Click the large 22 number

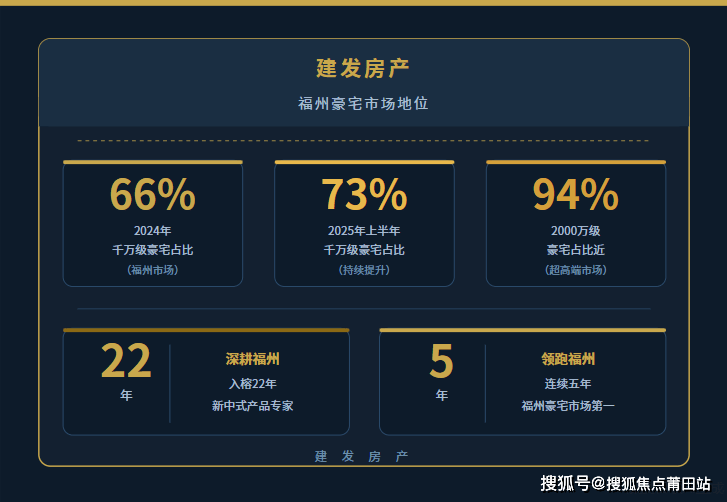tap(126, 361)
